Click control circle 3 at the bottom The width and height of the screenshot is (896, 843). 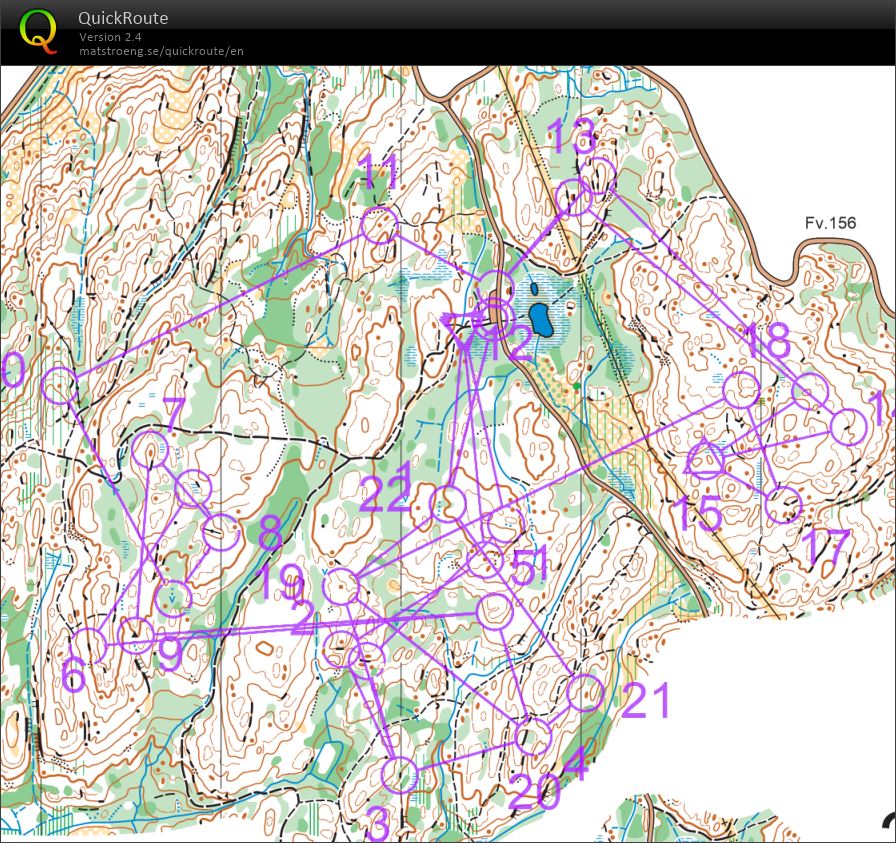[400, 774]
